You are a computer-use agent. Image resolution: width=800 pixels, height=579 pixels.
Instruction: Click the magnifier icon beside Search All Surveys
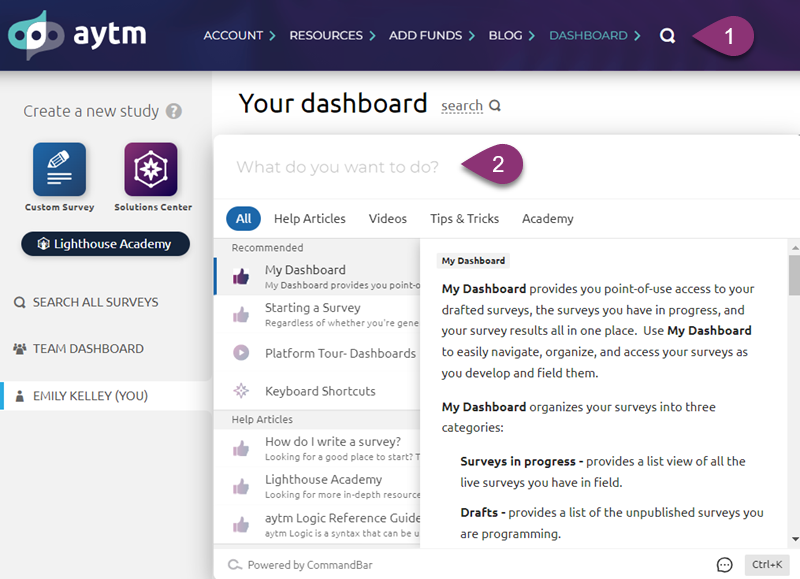point(19,303)
